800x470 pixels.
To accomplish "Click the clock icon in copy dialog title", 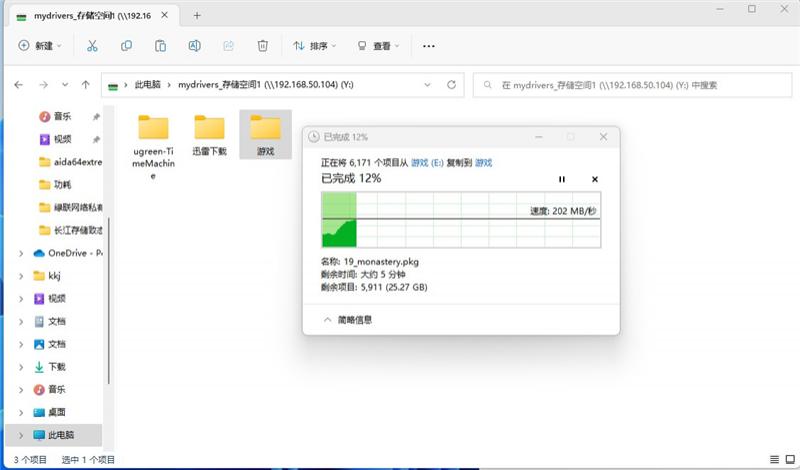I will 314,137.
